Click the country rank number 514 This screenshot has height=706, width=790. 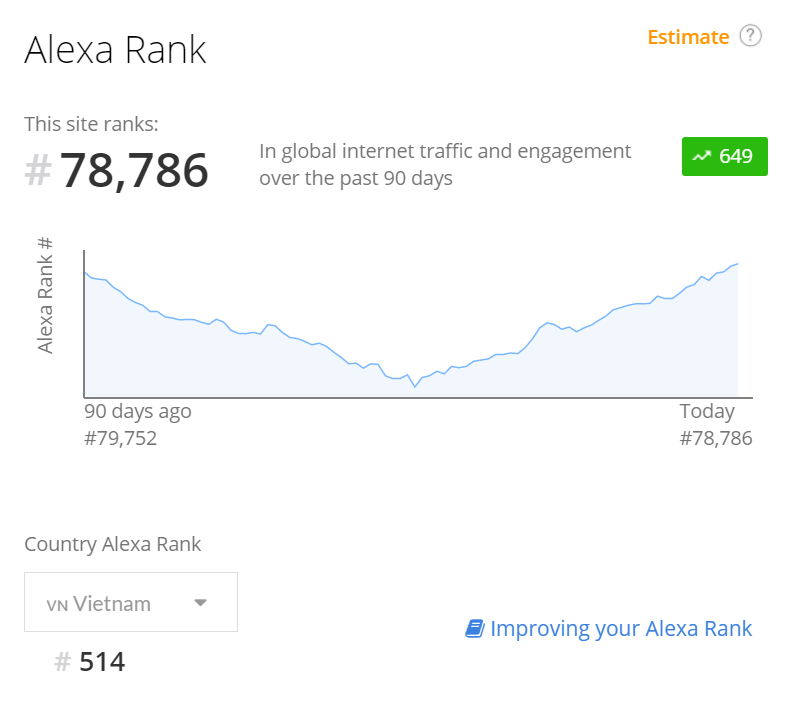(x=102, y=662)
